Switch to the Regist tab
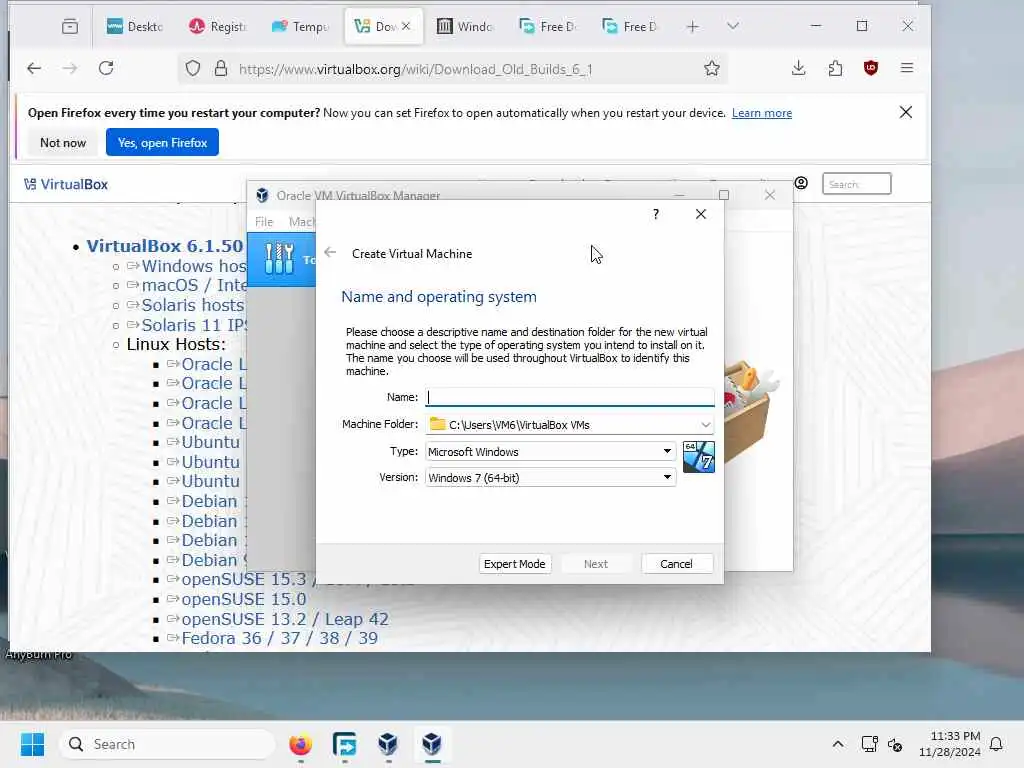 pyautogui.click(x=217, y=26)
